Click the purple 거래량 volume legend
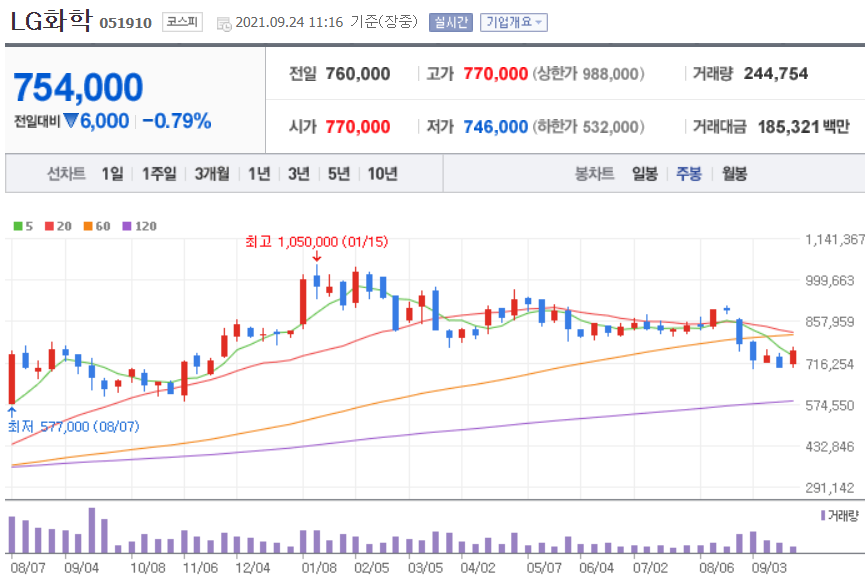 point(840,515)
